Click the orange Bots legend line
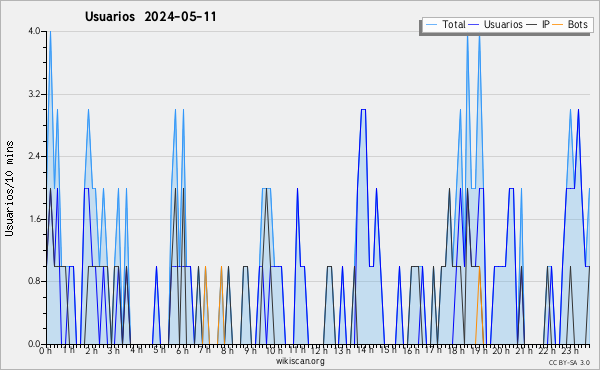The image size is (600, 370). click(x=558, y=25)
